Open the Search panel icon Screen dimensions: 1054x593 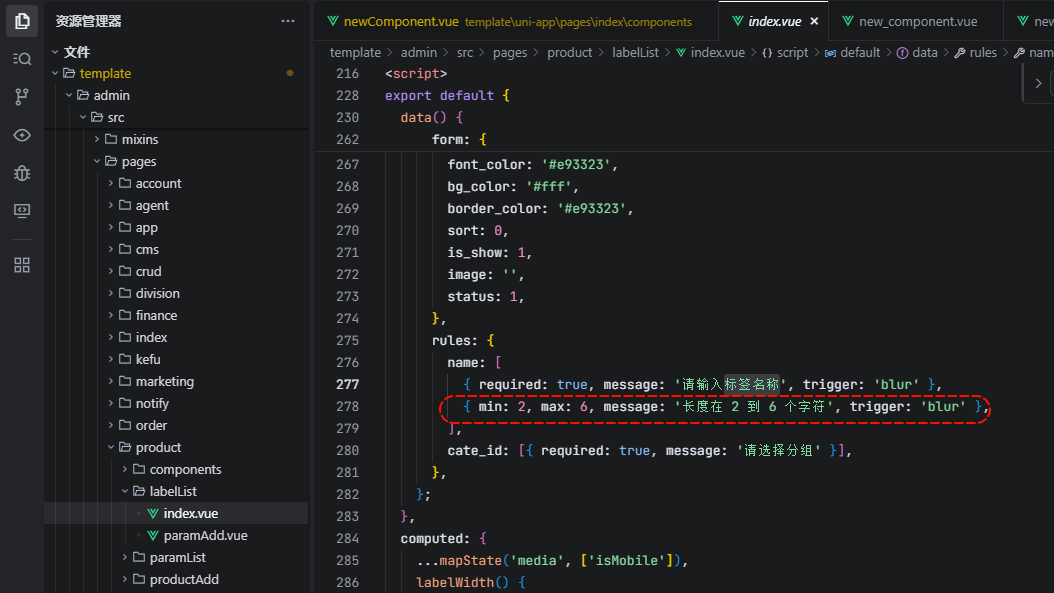22,59
